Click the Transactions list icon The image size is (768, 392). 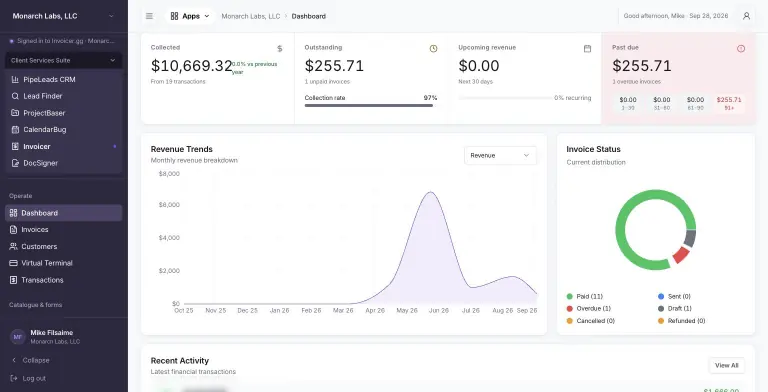pos(13,280)
